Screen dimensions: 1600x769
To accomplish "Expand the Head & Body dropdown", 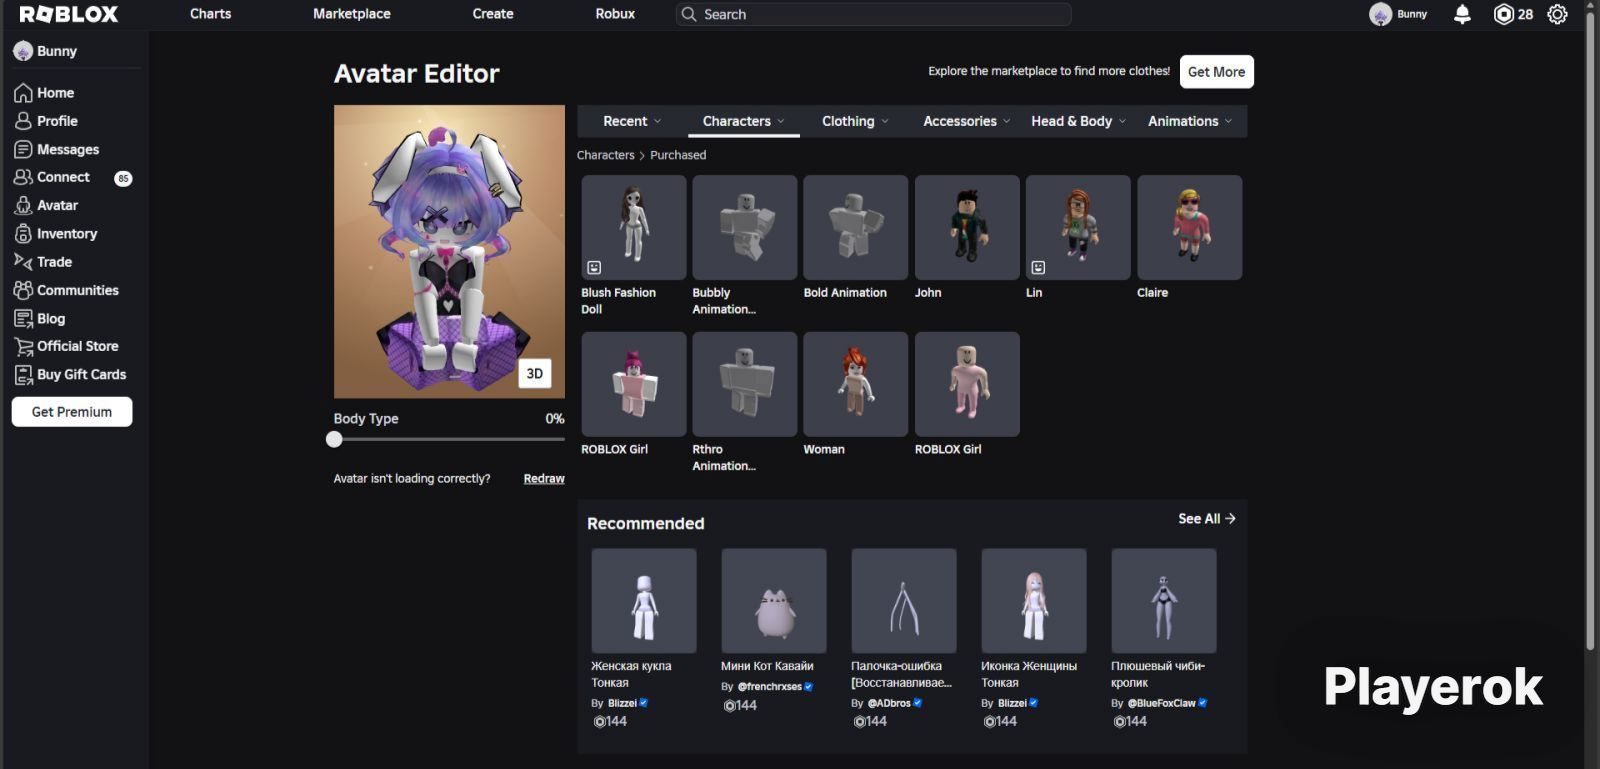I will [1078, 121].
